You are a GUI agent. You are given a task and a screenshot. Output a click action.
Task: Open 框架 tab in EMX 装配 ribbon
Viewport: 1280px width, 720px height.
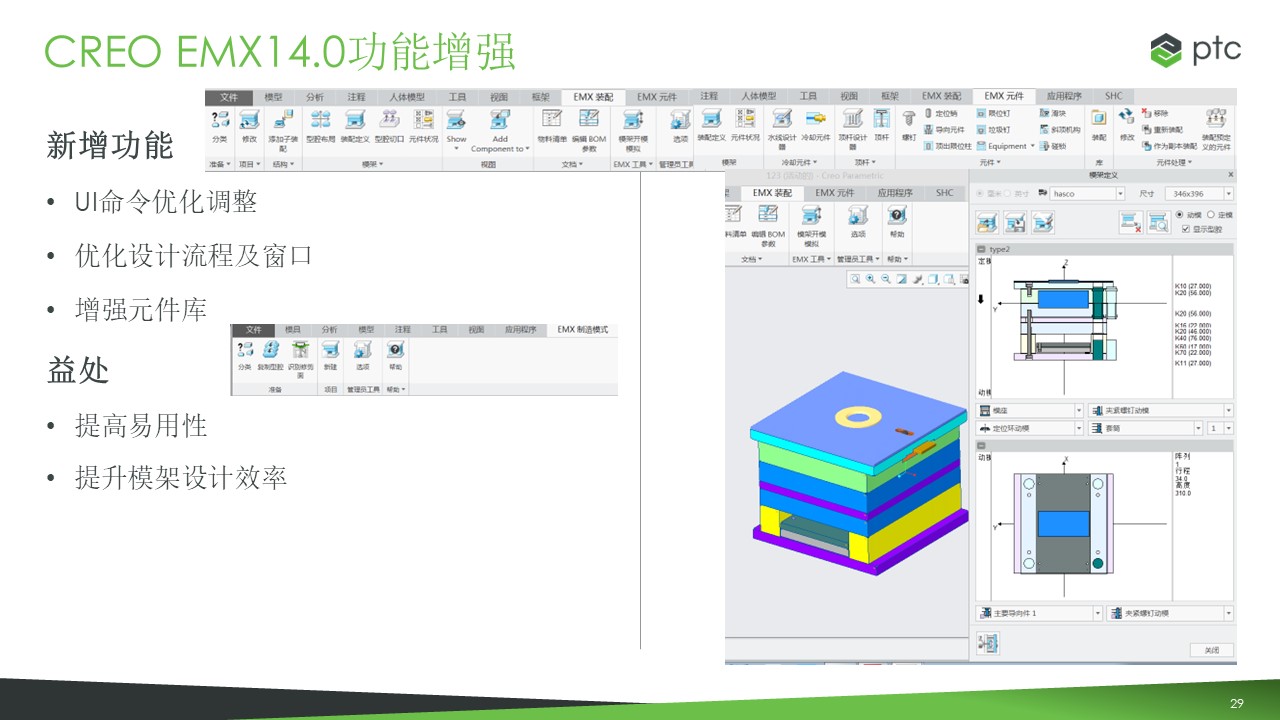point(540,97)
